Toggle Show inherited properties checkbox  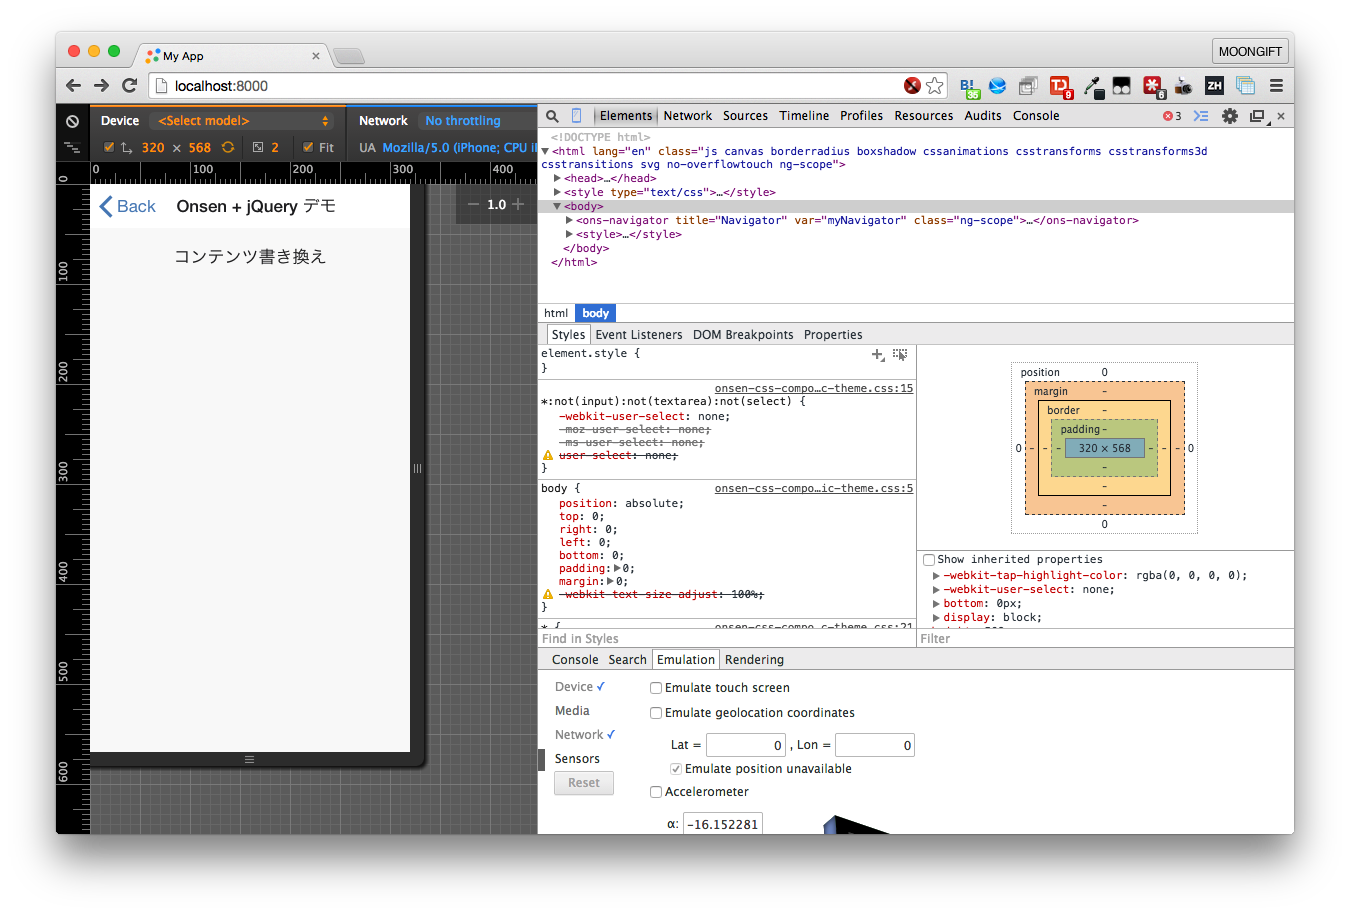point(929,560)
